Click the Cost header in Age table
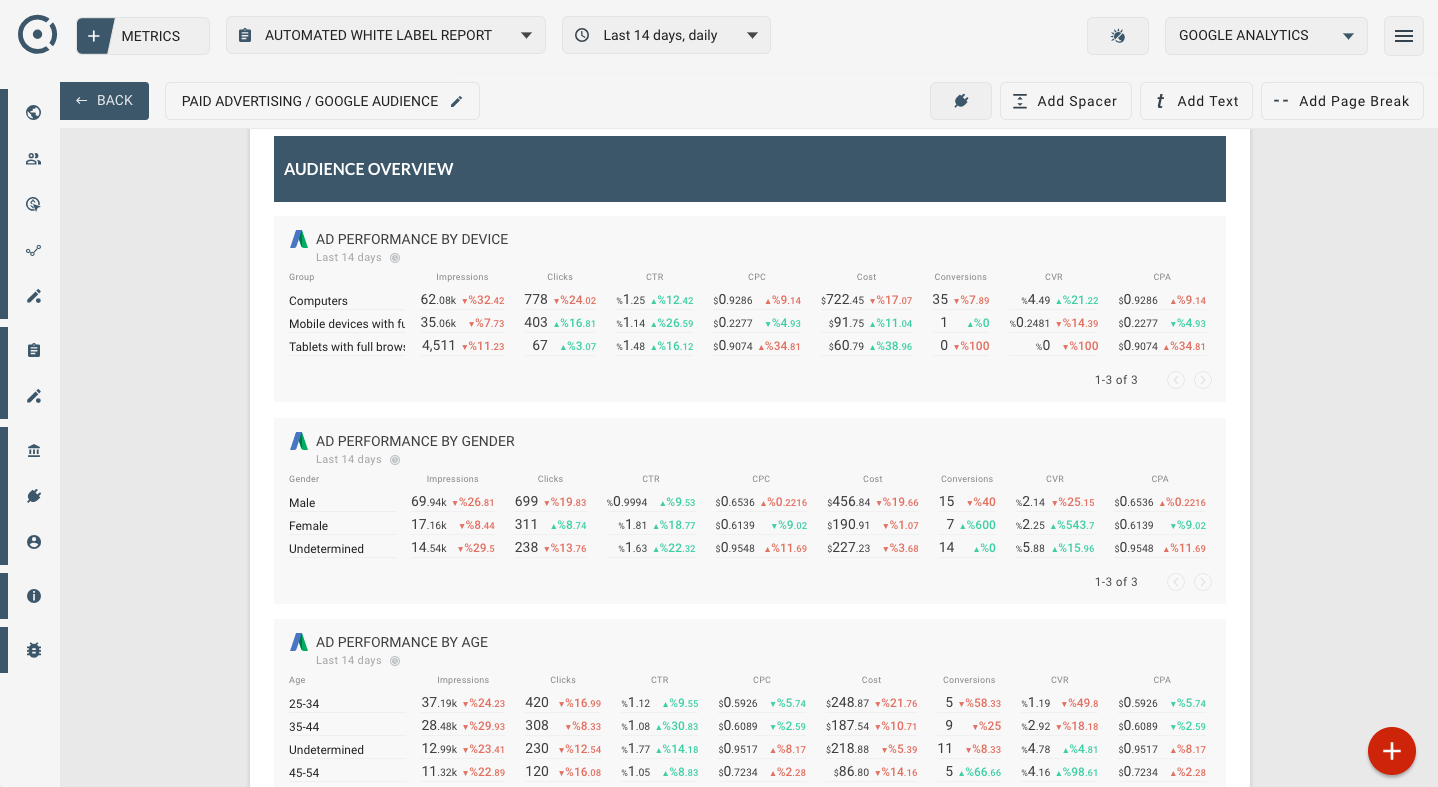 click(872, 680)
